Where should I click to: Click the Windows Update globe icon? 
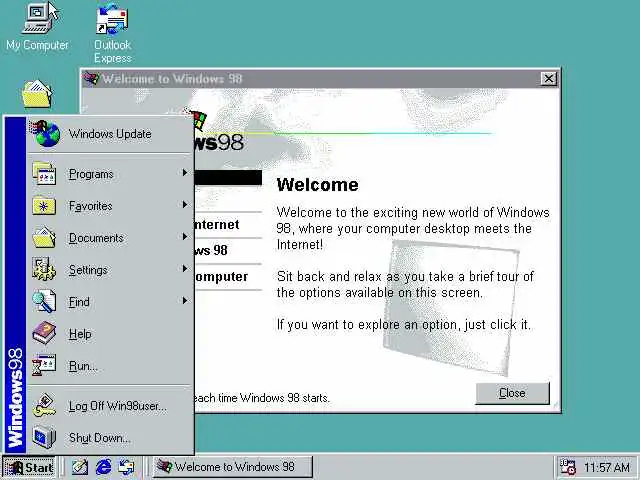[46, 133]
